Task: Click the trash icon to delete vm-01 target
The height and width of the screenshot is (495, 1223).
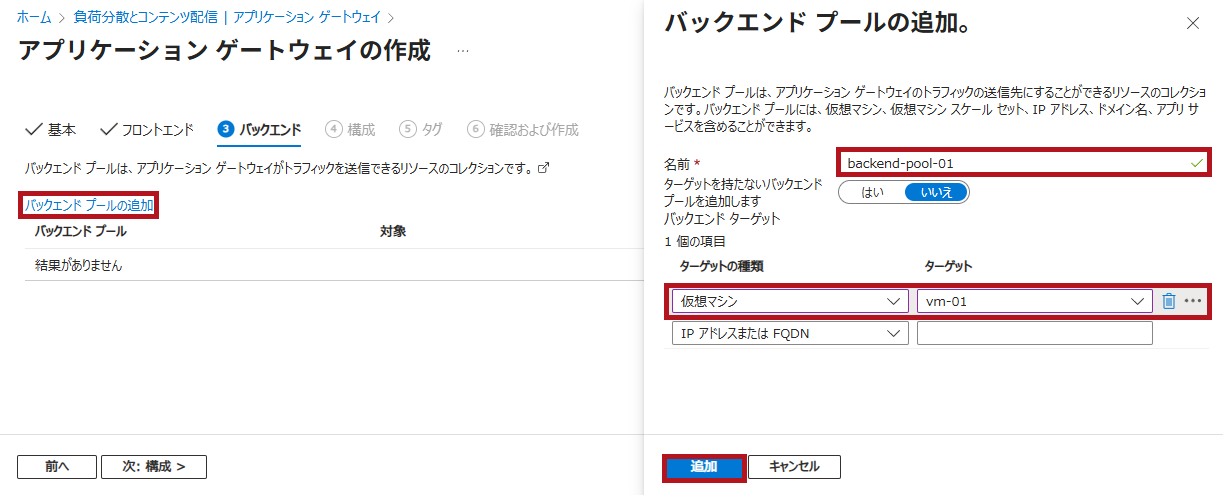Action: click(1168, 301)
